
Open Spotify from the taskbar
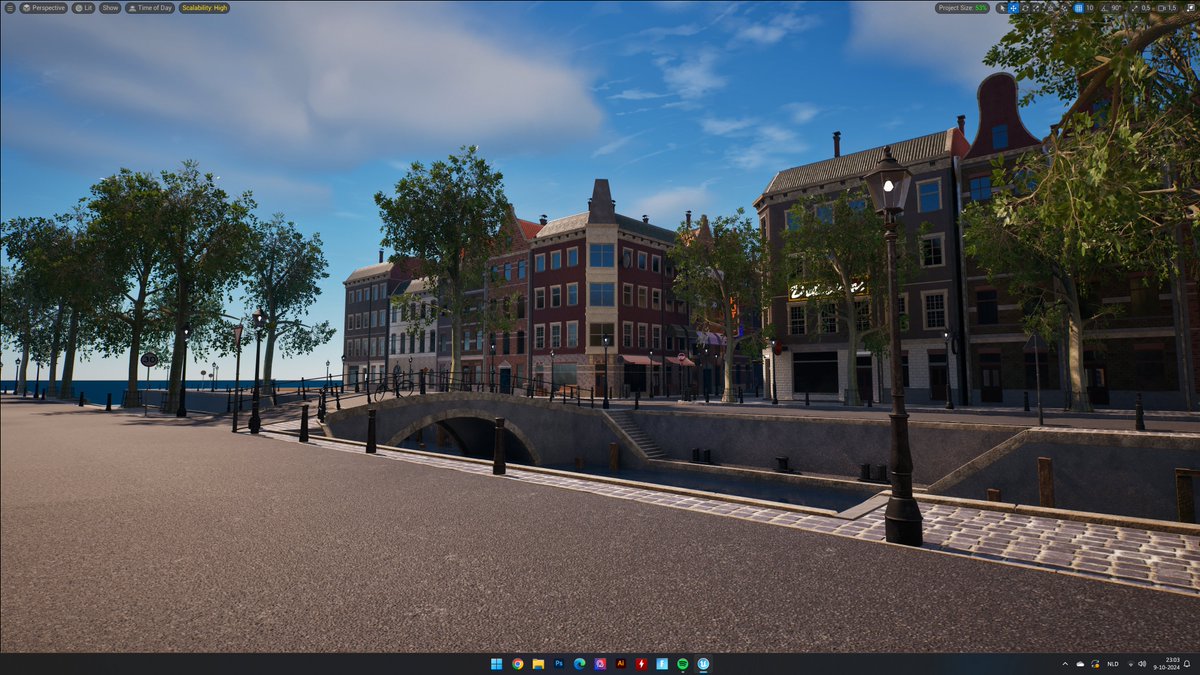pyautogui.click(x=683, y=664)
